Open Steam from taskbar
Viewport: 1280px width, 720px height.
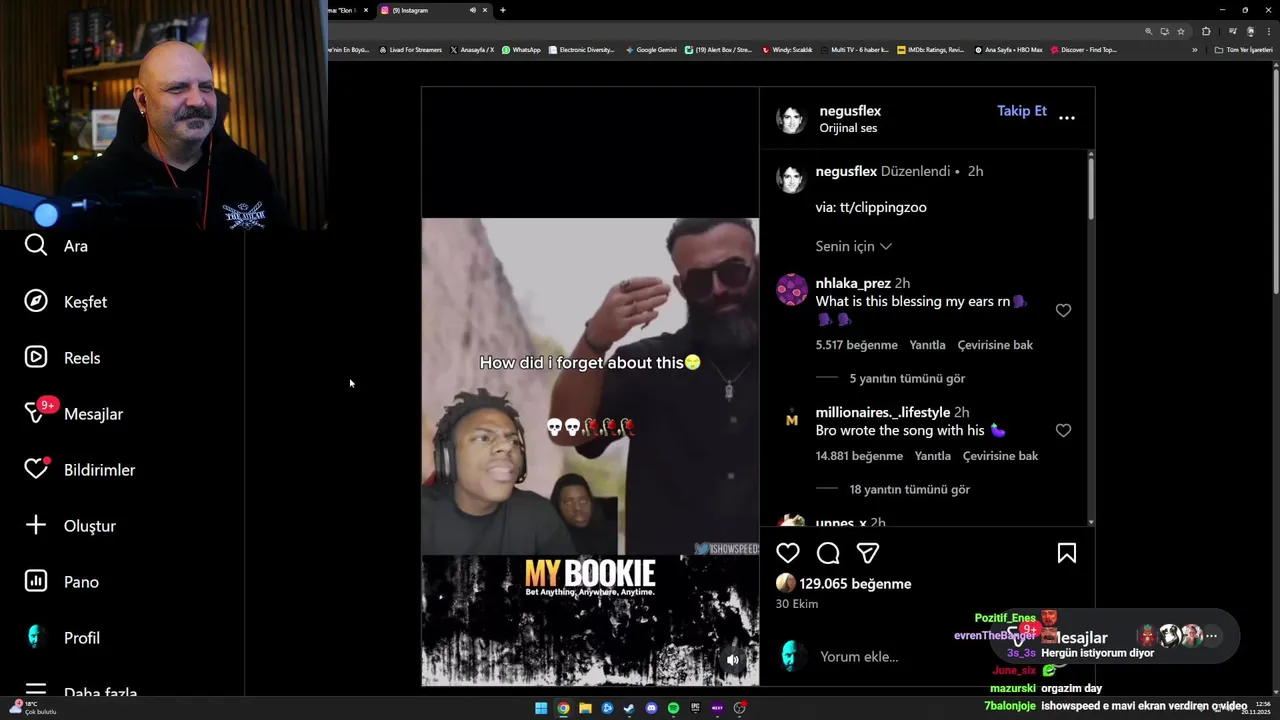(x=629, y=708)
